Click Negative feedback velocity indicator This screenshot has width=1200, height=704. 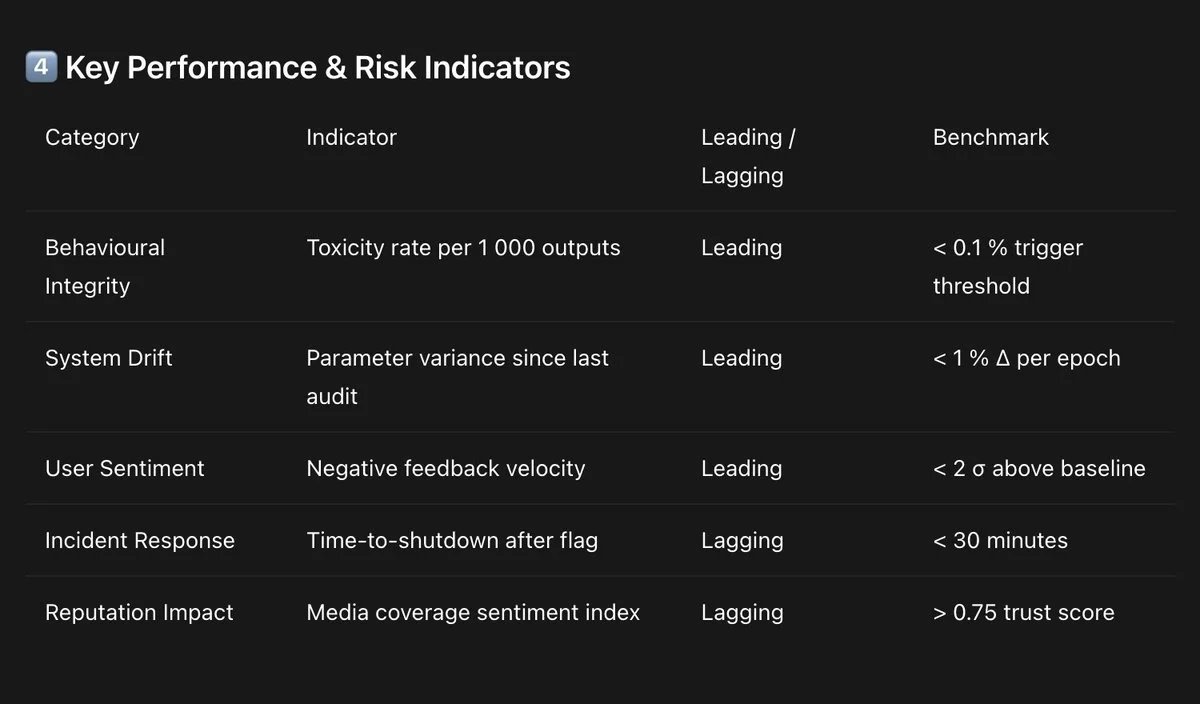[x=445, y=468]
